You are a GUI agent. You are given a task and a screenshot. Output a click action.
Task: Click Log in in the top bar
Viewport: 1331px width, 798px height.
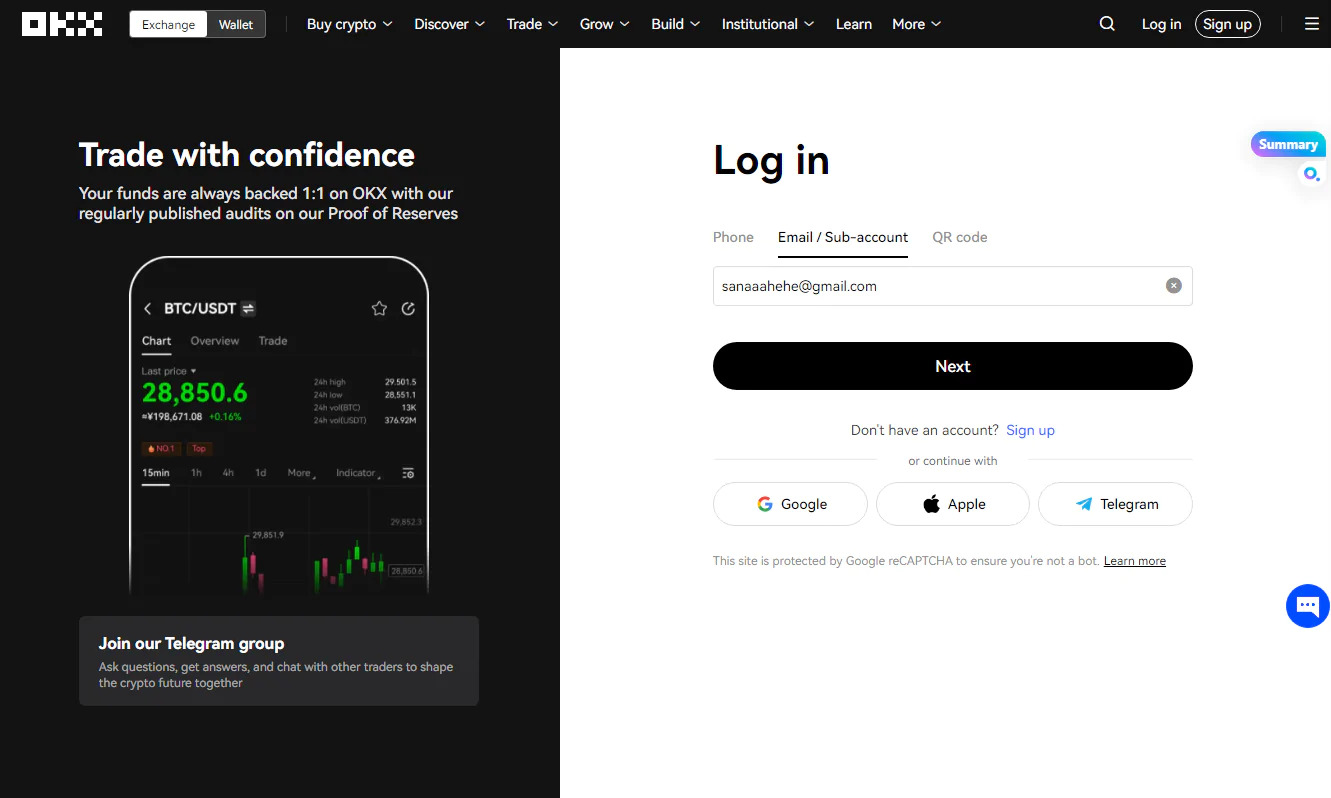(x=1161, y=24)
